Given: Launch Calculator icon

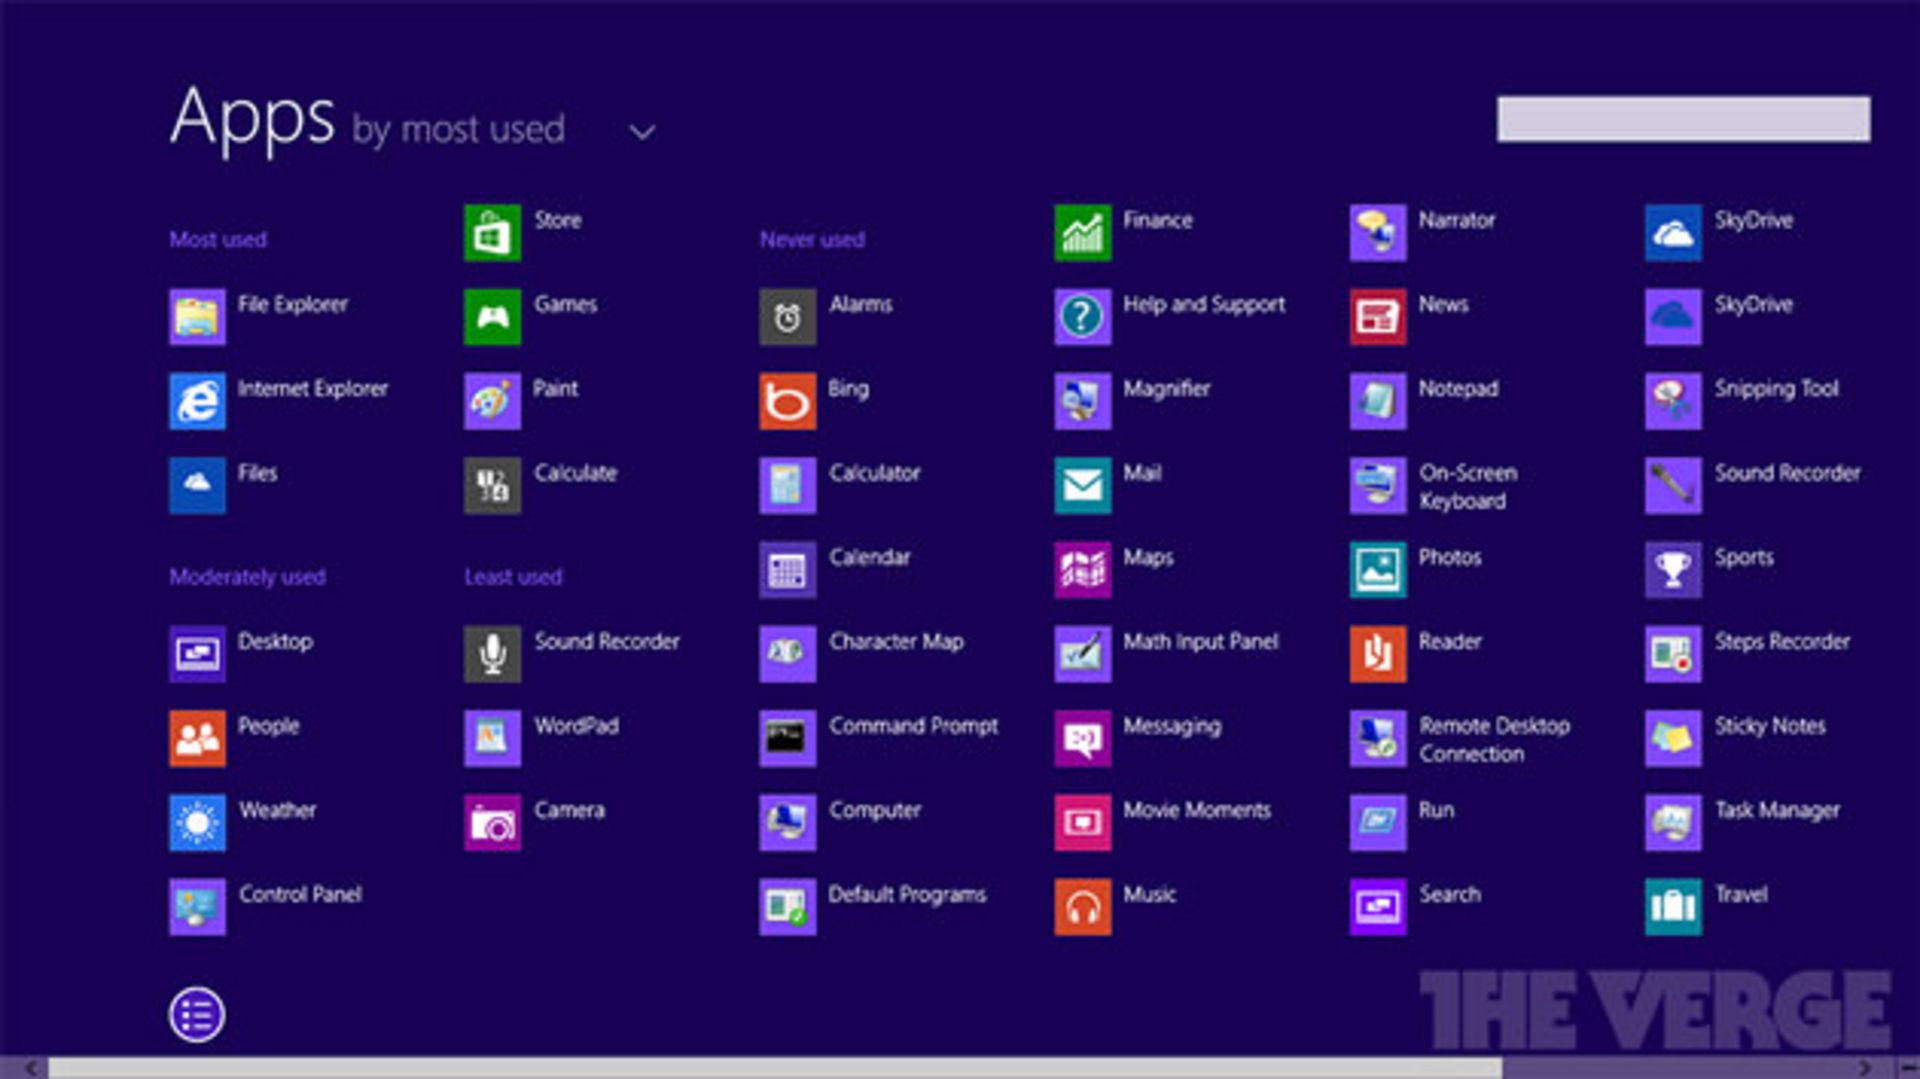Looking at the screenshot, I should (x=787, y=486).
